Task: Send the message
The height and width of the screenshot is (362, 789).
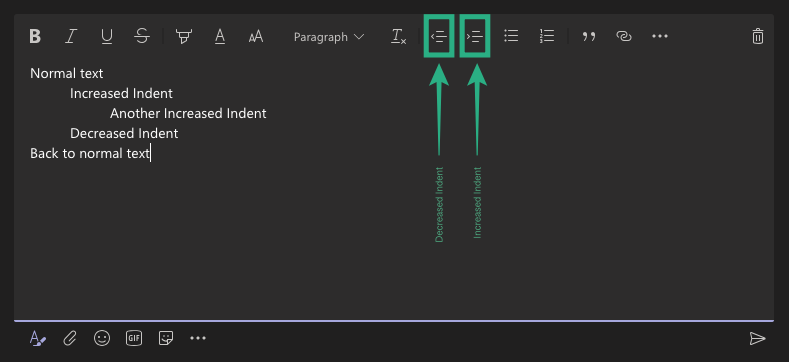Action: [x=757, y=338]
